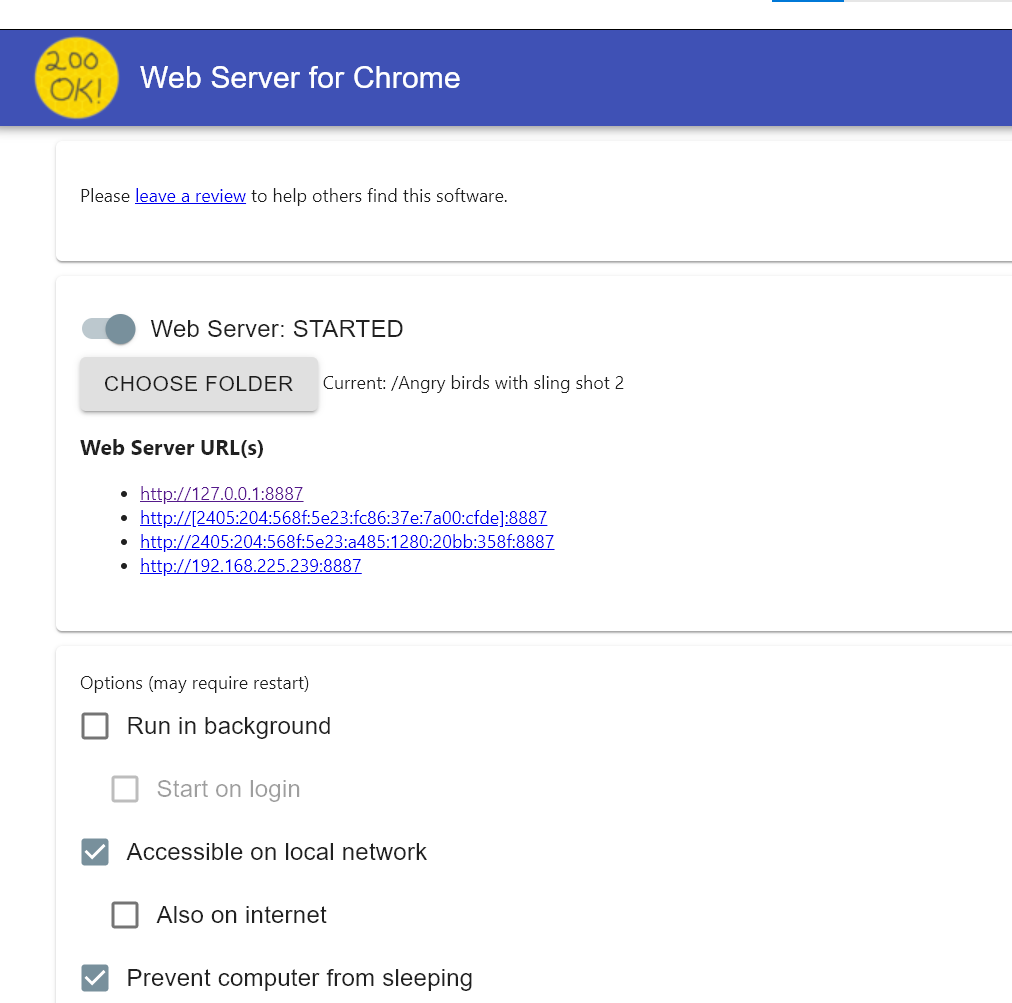Check the Start on login option
Image resolution: width=1012 pixels, height=1003 pixels.
(x=124, y=789)
